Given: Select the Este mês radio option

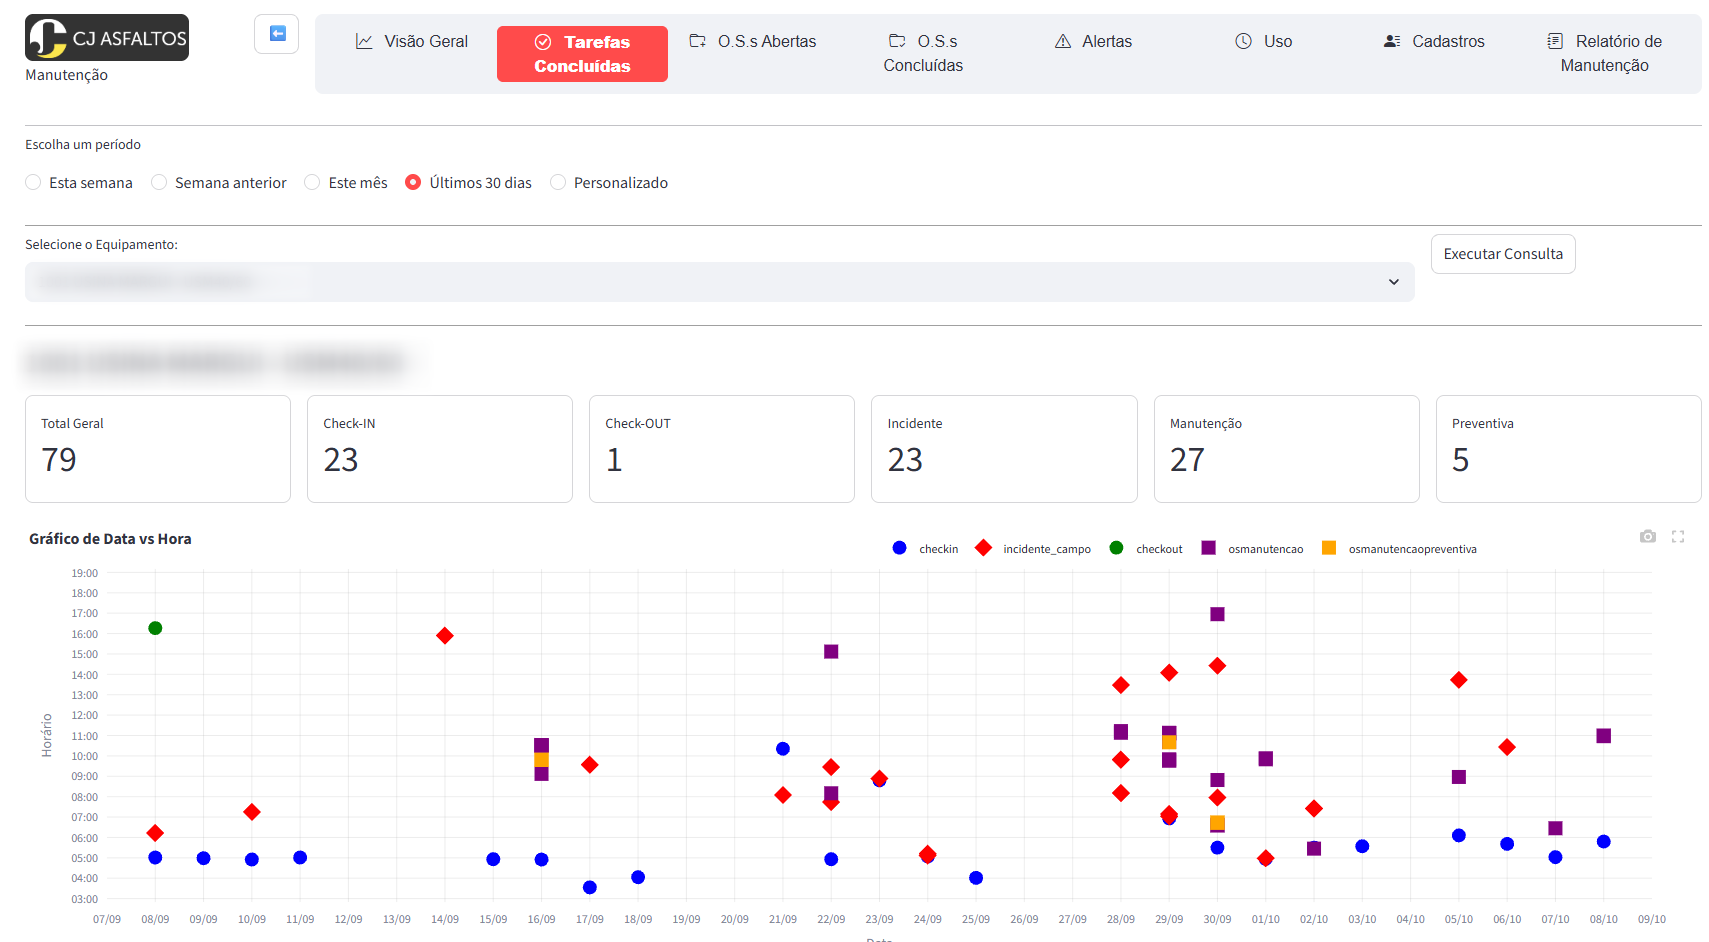Looking at the screenshot, I should click(x=312, y=182).
